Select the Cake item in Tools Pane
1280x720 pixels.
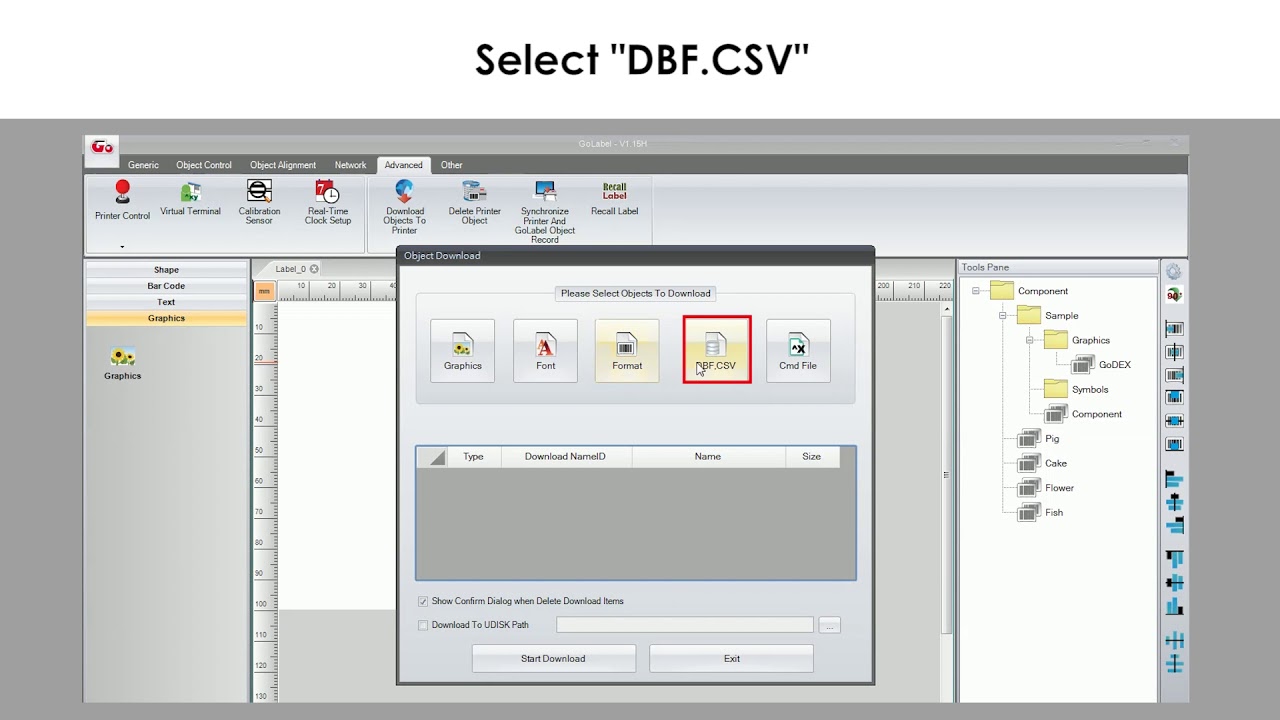[1055, 463]
